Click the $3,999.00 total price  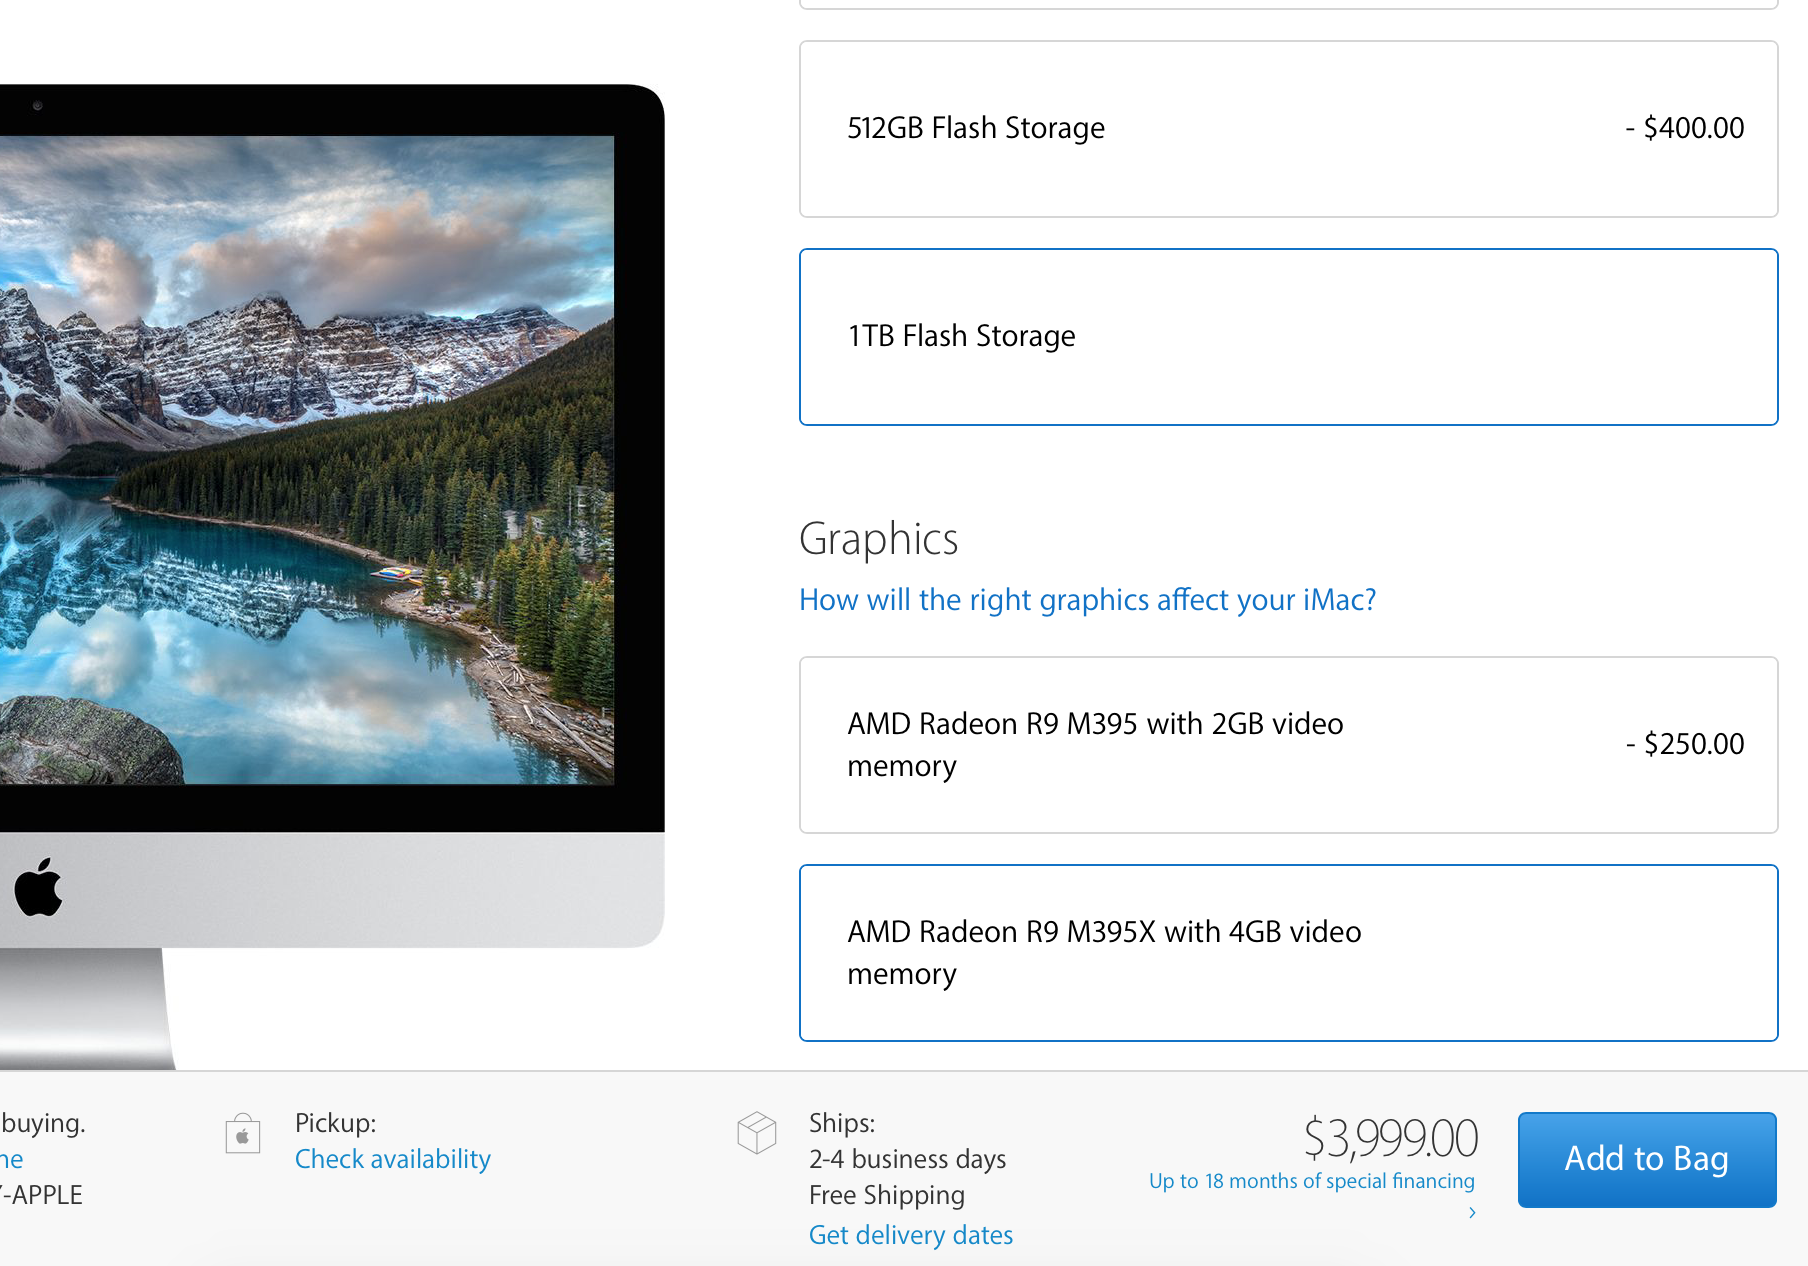pyautogui.click(x=1390, y=1138)
